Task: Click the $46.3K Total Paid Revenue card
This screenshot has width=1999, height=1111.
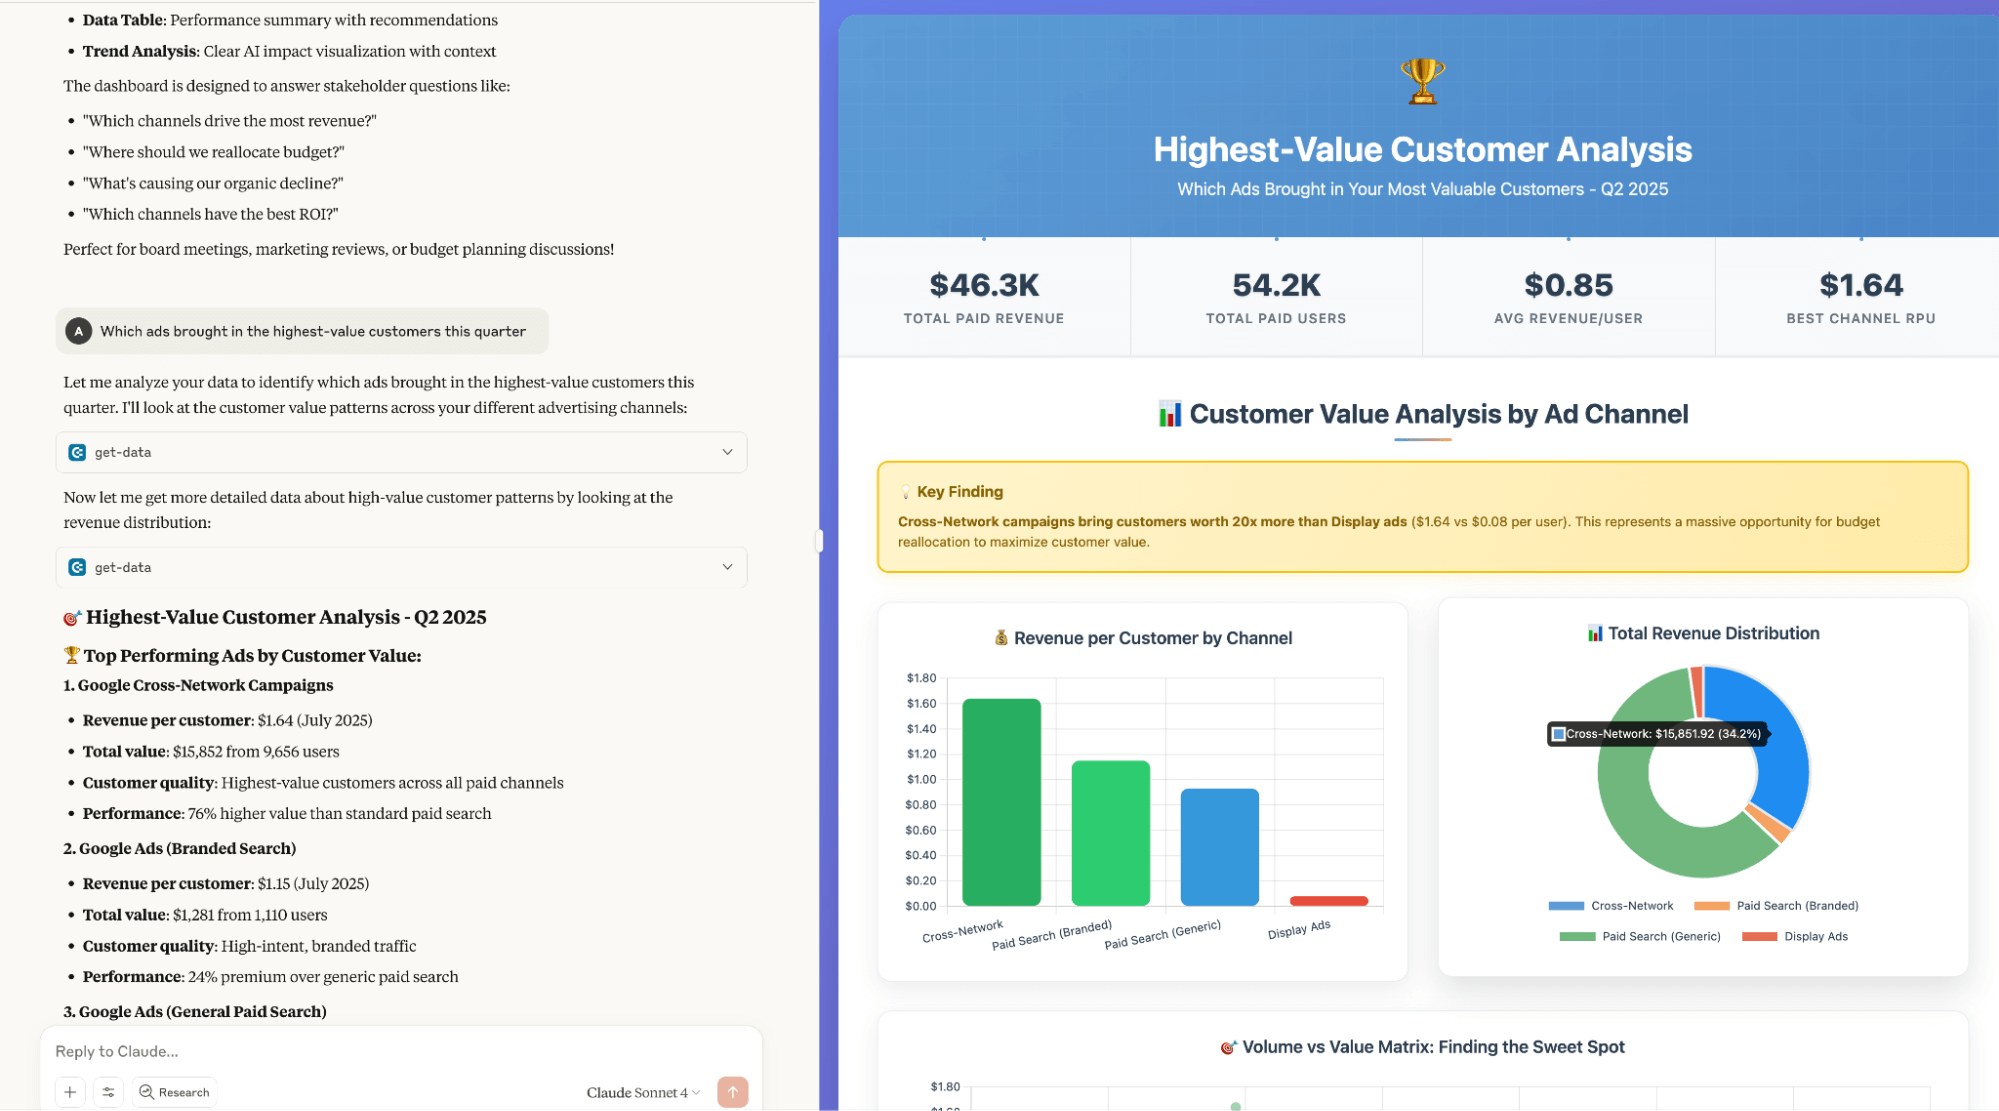Action: [x=984, y=297]
